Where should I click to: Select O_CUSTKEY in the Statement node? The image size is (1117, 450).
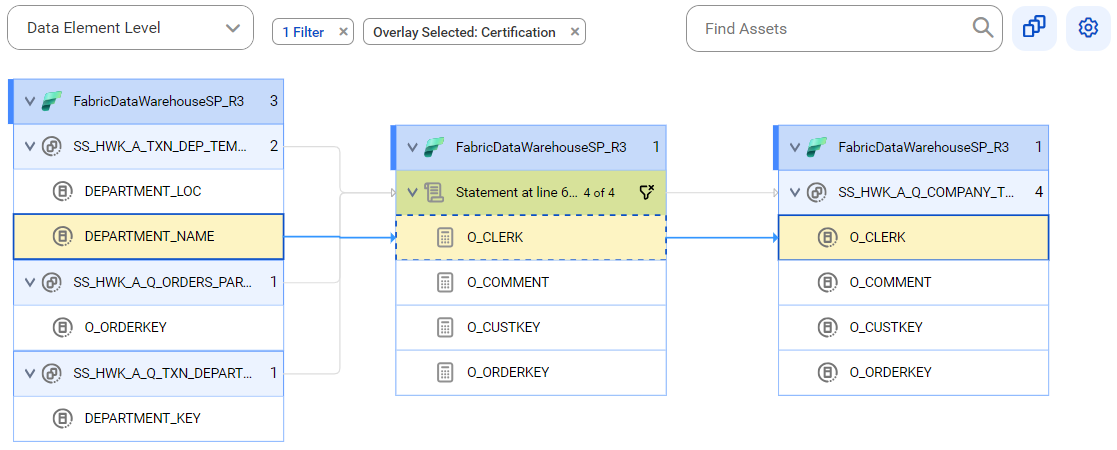531,328
